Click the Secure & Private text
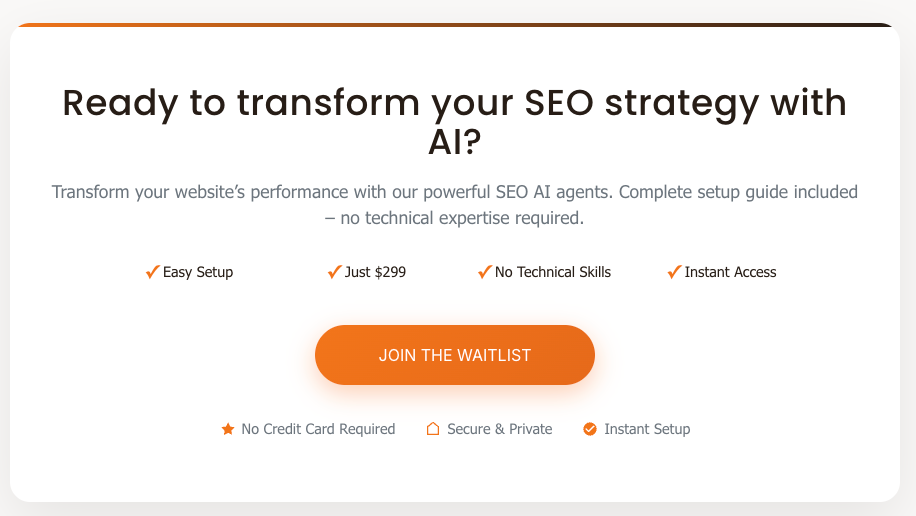 tap(499, 429)
